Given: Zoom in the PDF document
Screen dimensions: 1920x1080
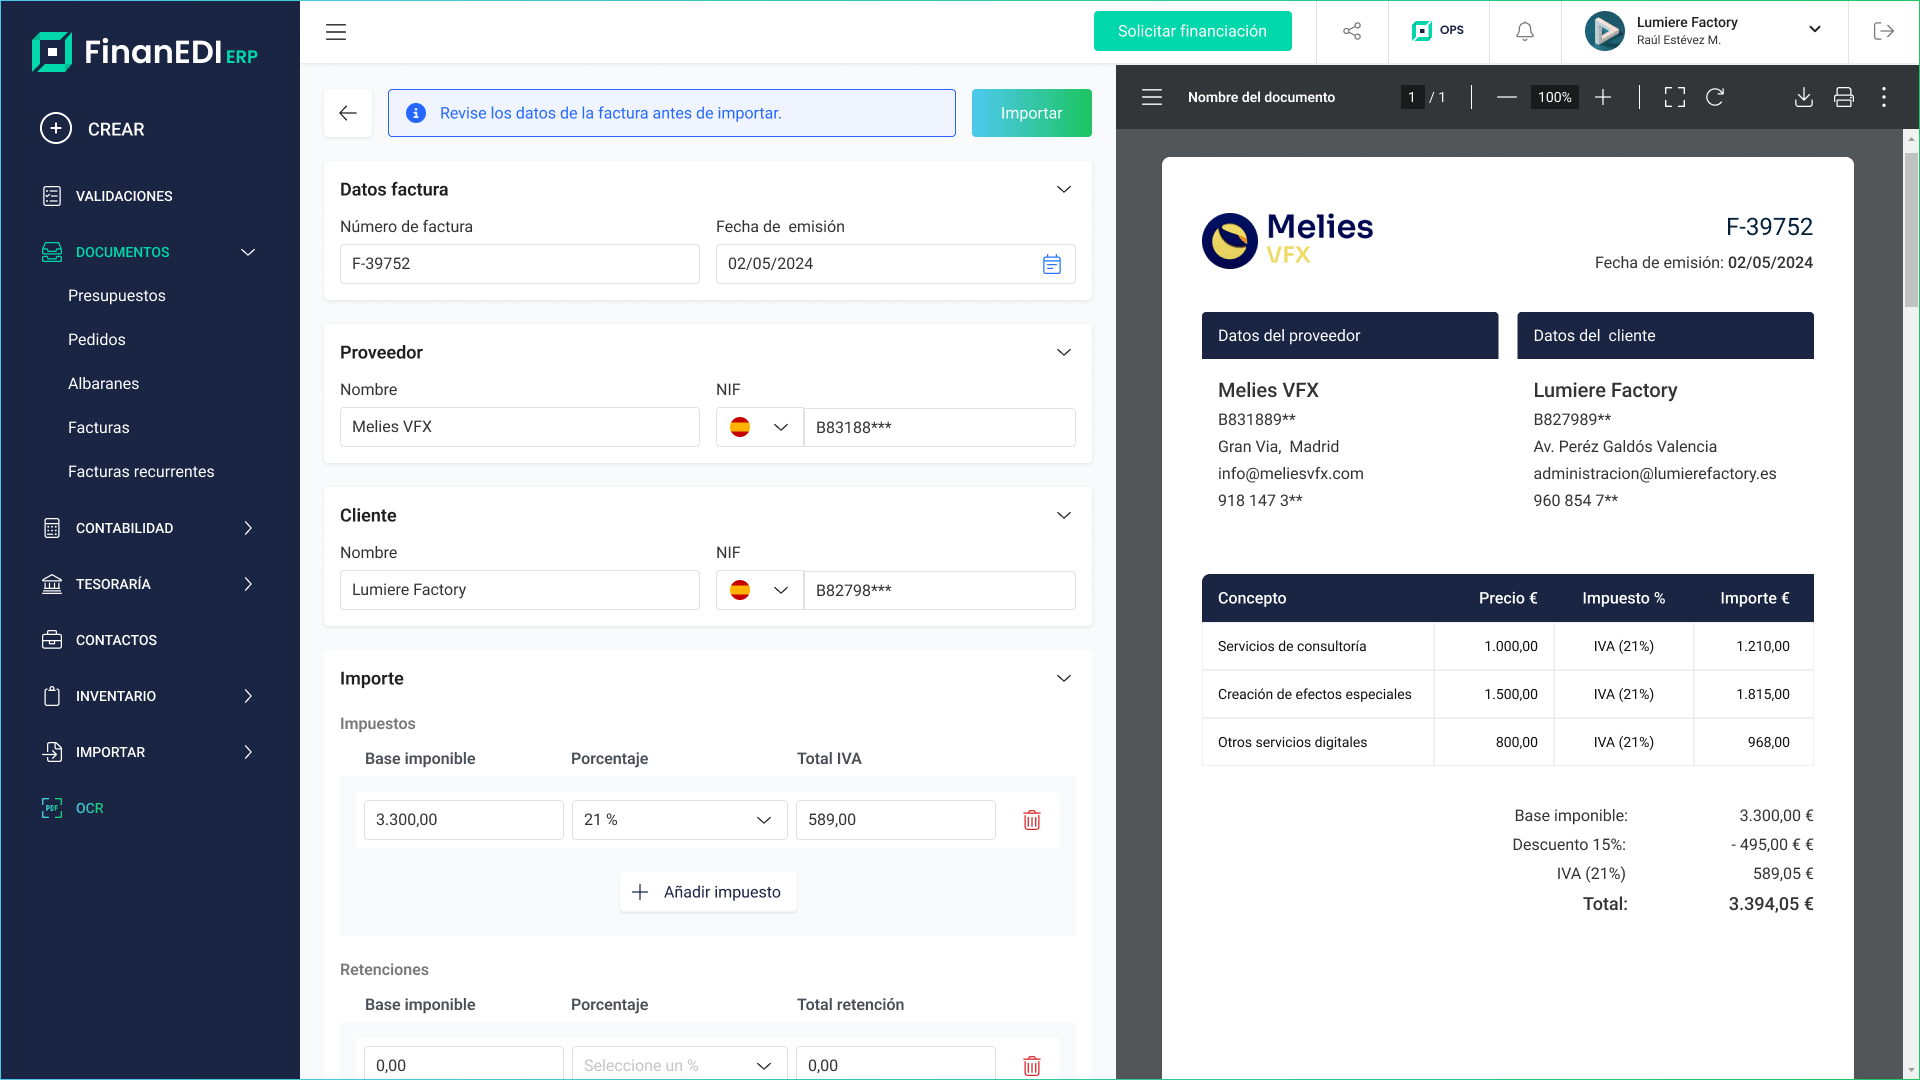Looking at the screenshot, I should (x=1603, y=97).
